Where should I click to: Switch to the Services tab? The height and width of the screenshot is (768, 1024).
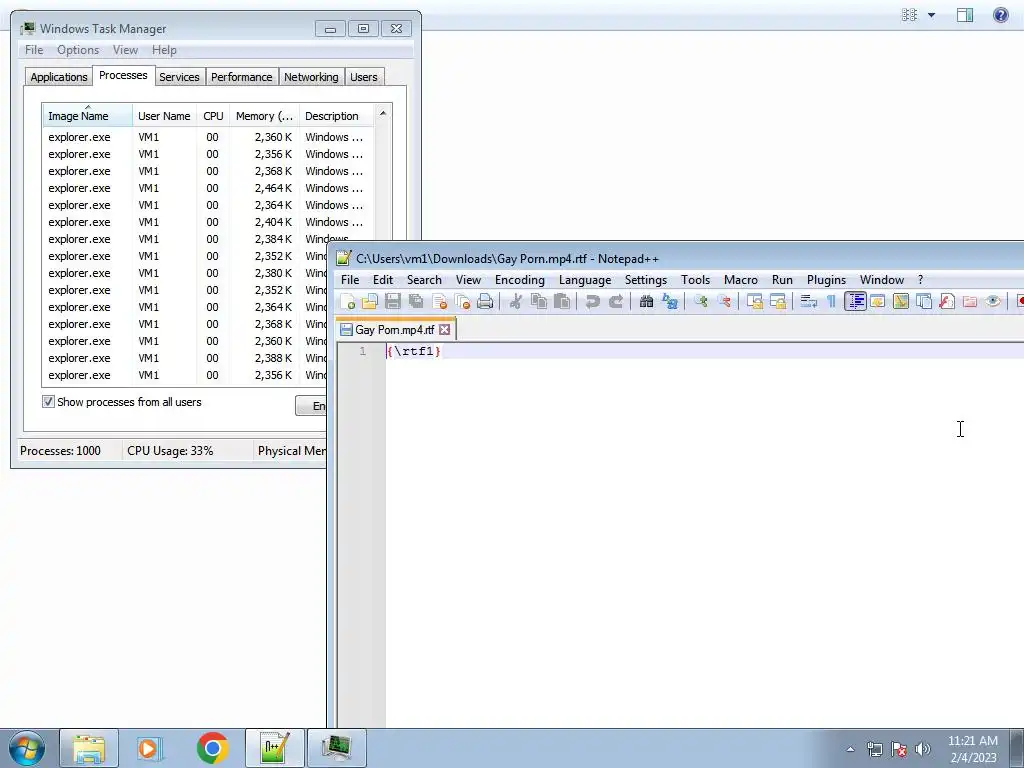pyautogui.click(x=179, y=77)
